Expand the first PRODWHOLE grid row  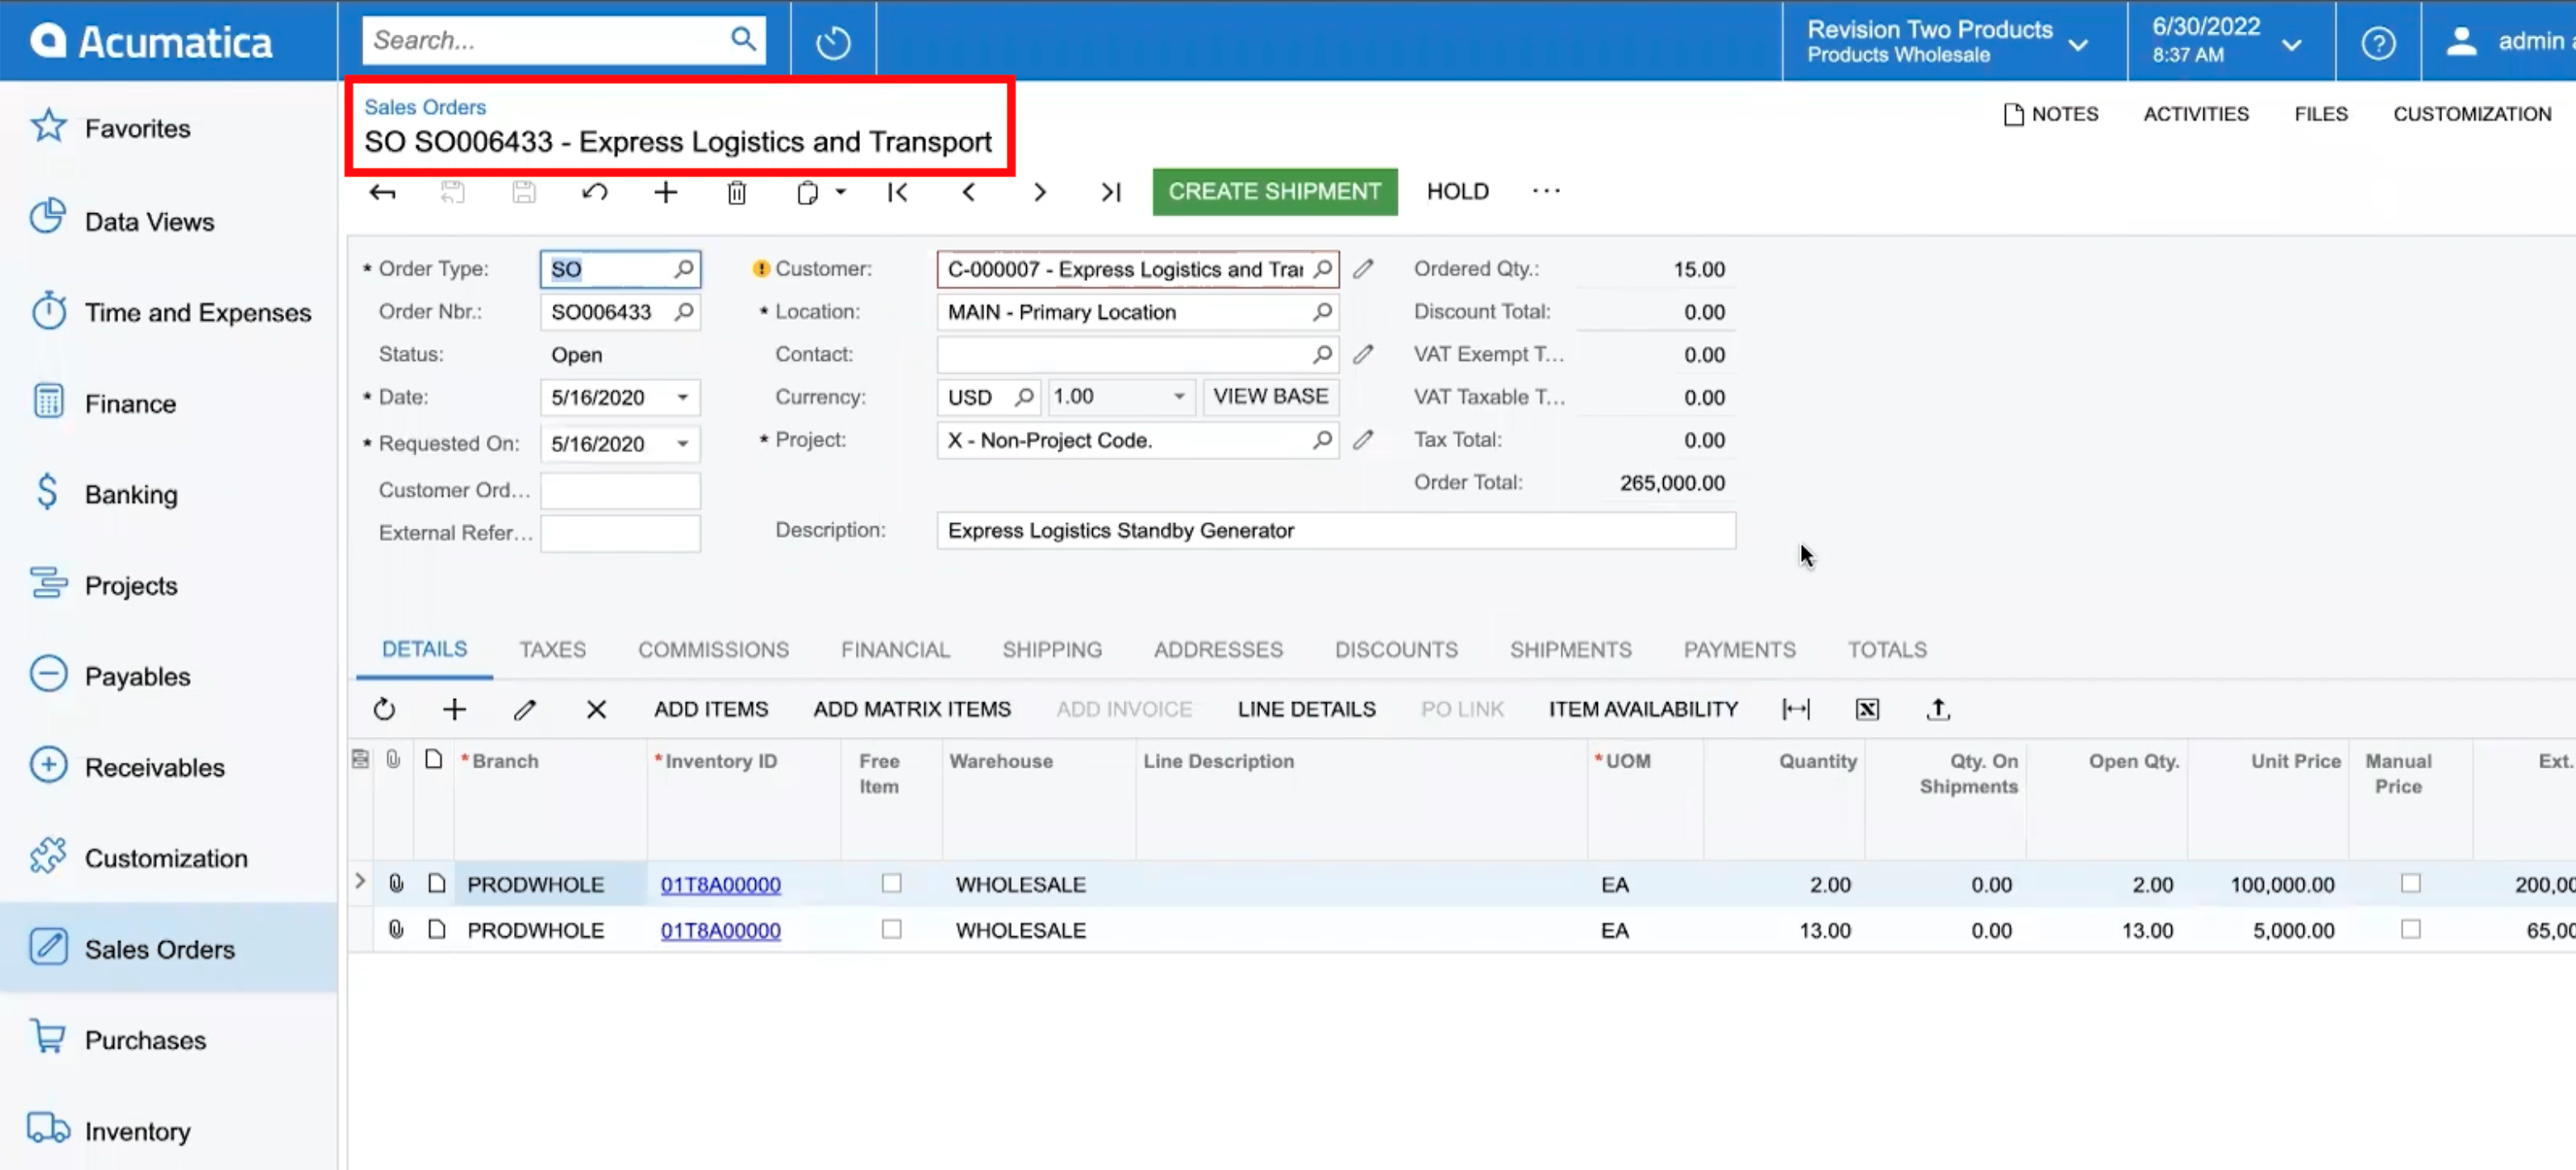tap(360, 882)
